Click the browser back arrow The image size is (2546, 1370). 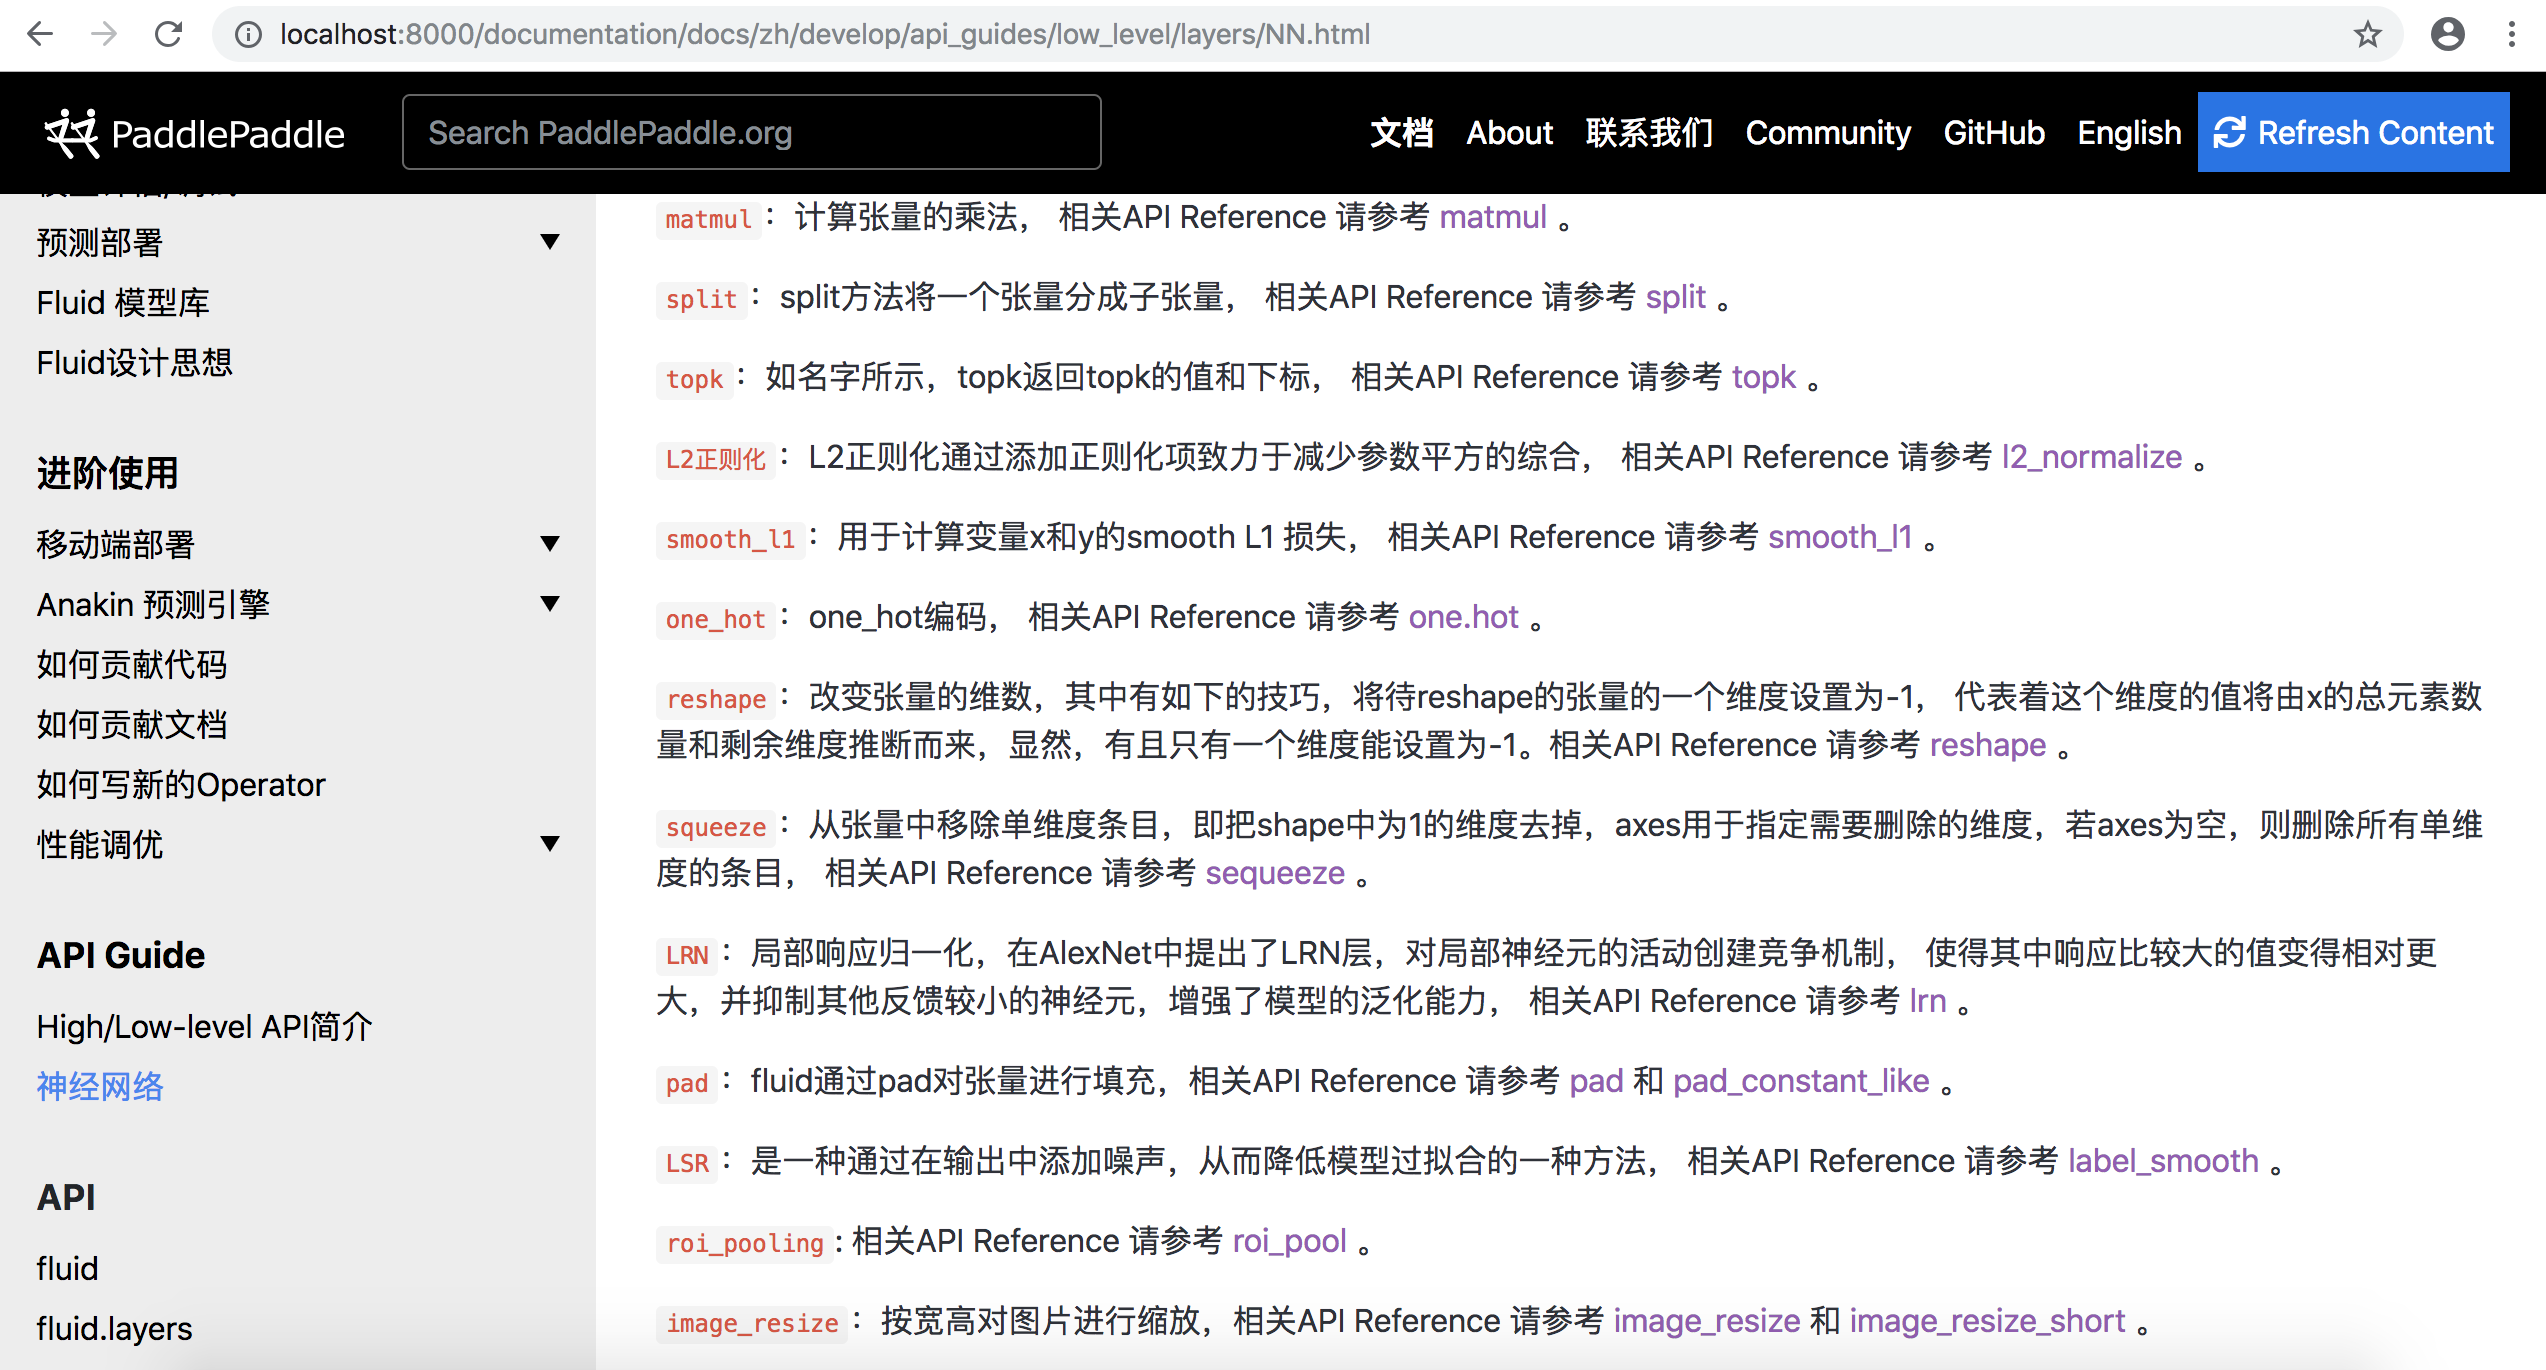(40, 34)
